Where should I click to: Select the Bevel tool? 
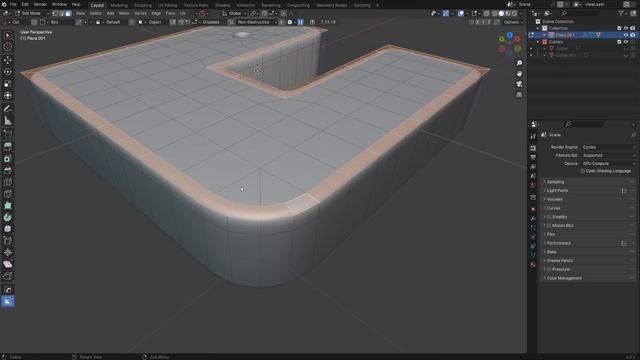point(8,170)
